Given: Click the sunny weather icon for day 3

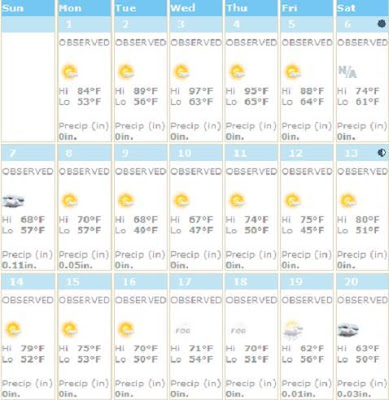Looking at the screenshot, I should coord(182,72).
